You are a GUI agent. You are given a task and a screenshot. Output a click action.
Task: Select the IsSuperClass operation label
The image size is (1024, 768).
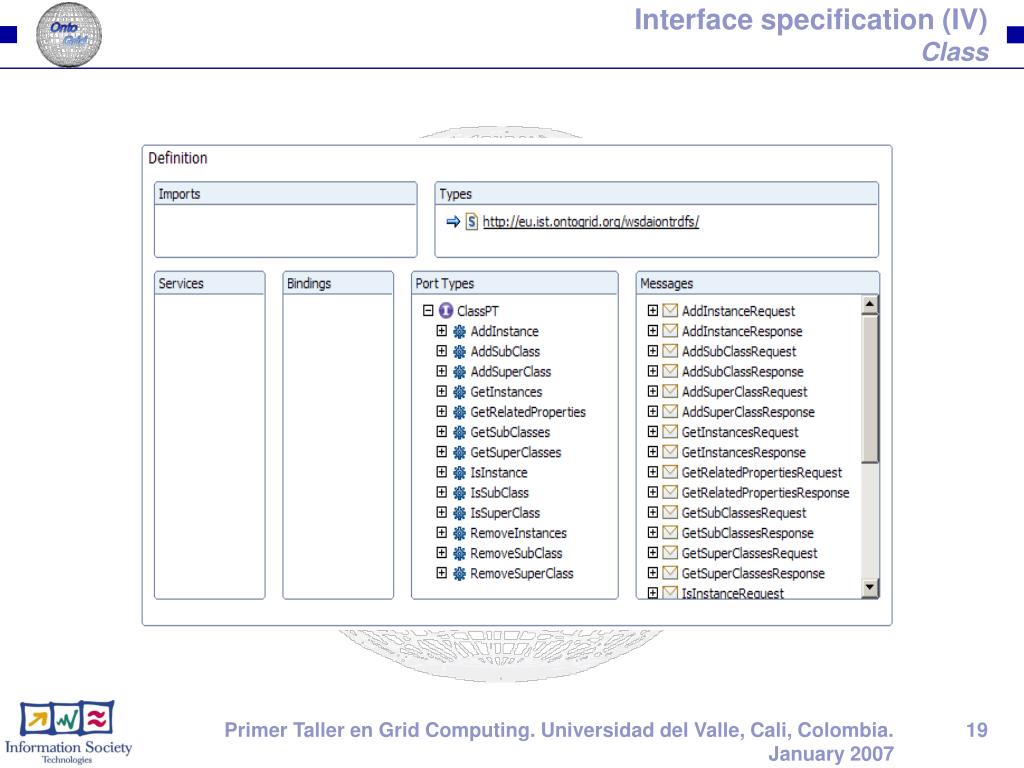pyautogui.click(x=505, y=513)
